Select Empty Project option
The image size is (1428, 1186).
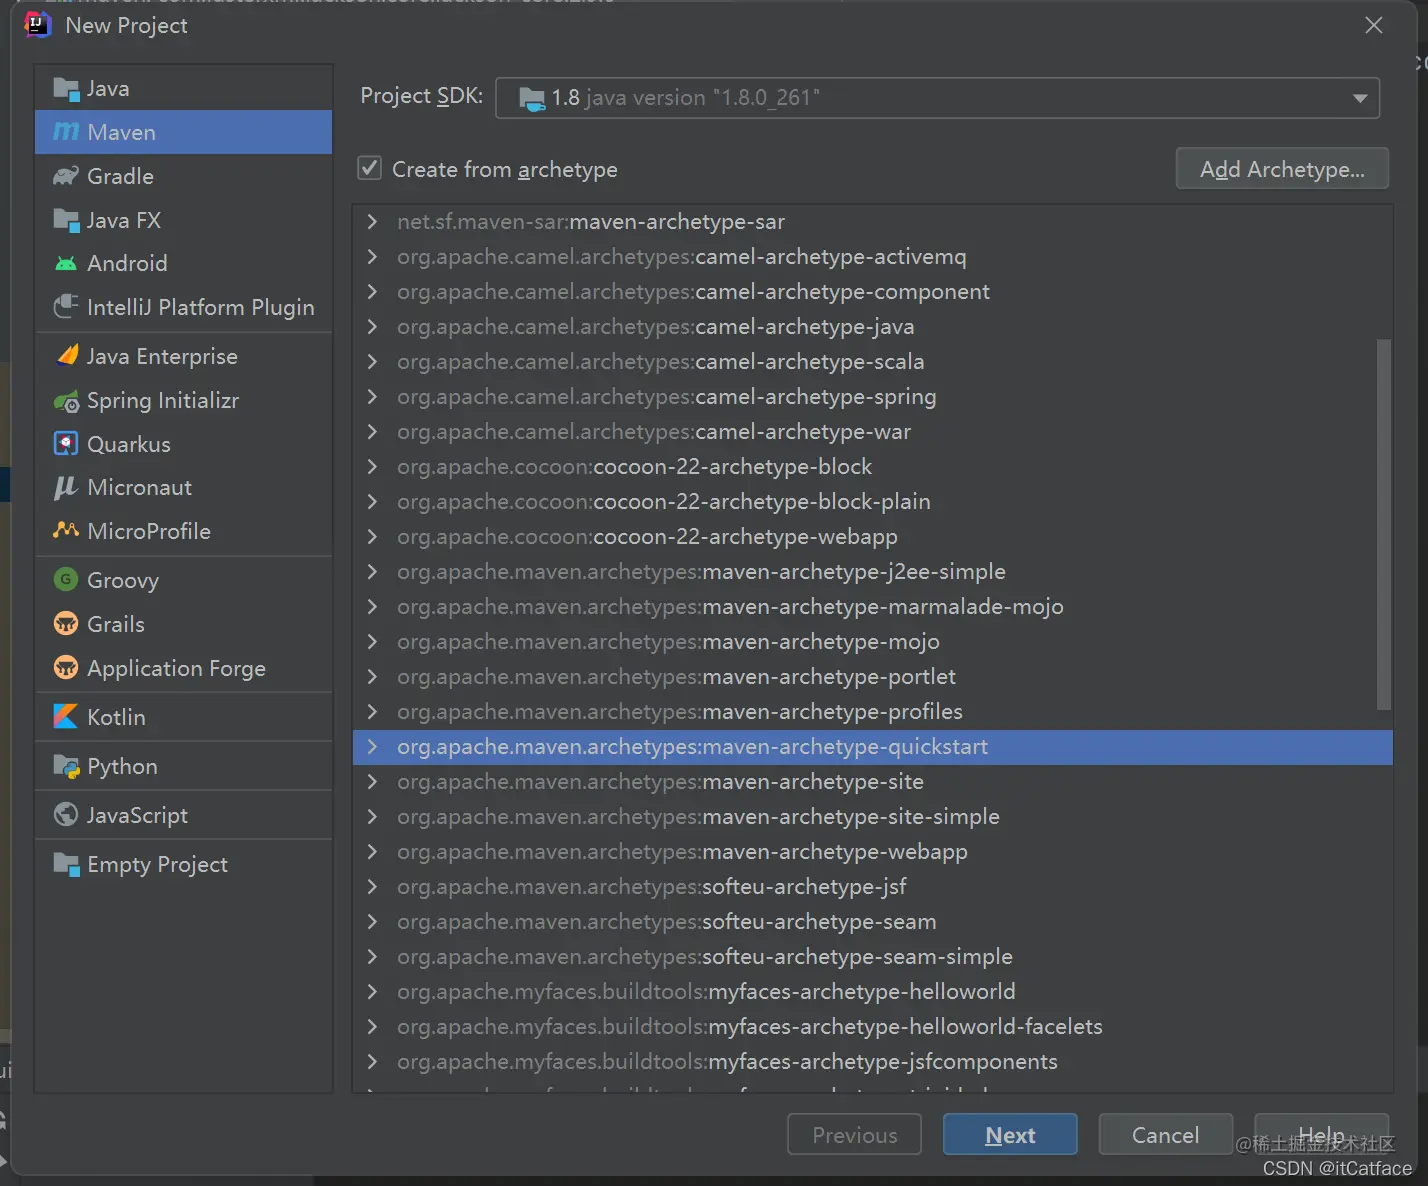[x=183, y=865]
